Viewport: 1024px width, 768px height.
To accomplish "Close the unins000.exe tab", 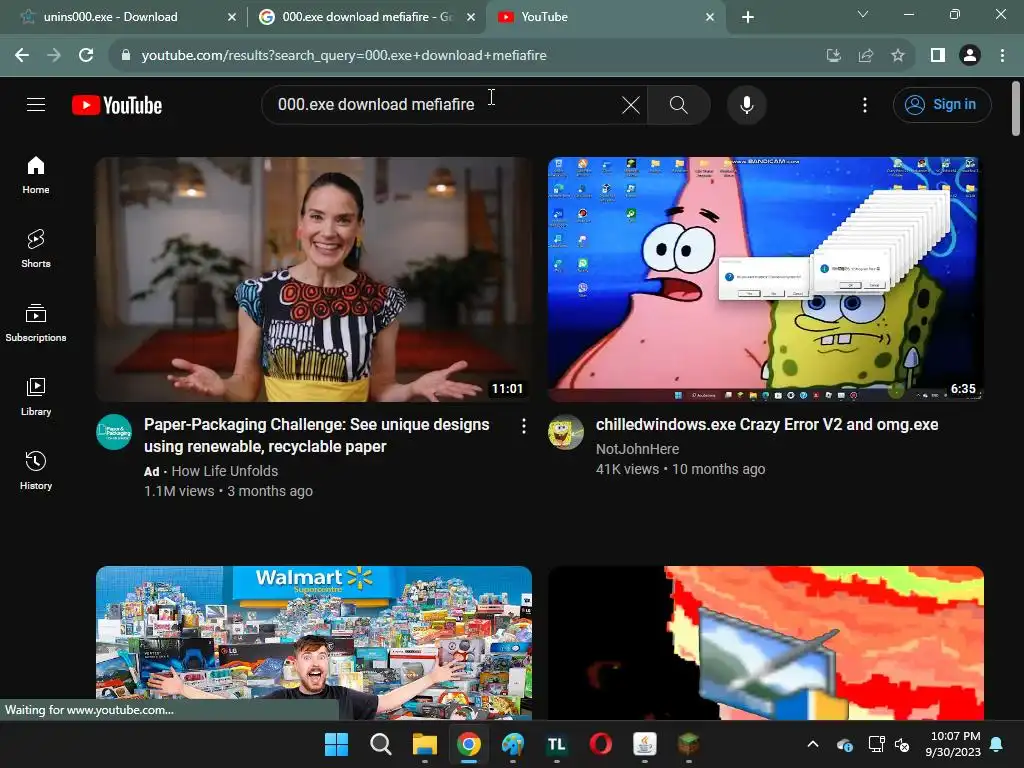I will (x=232, y=17).
